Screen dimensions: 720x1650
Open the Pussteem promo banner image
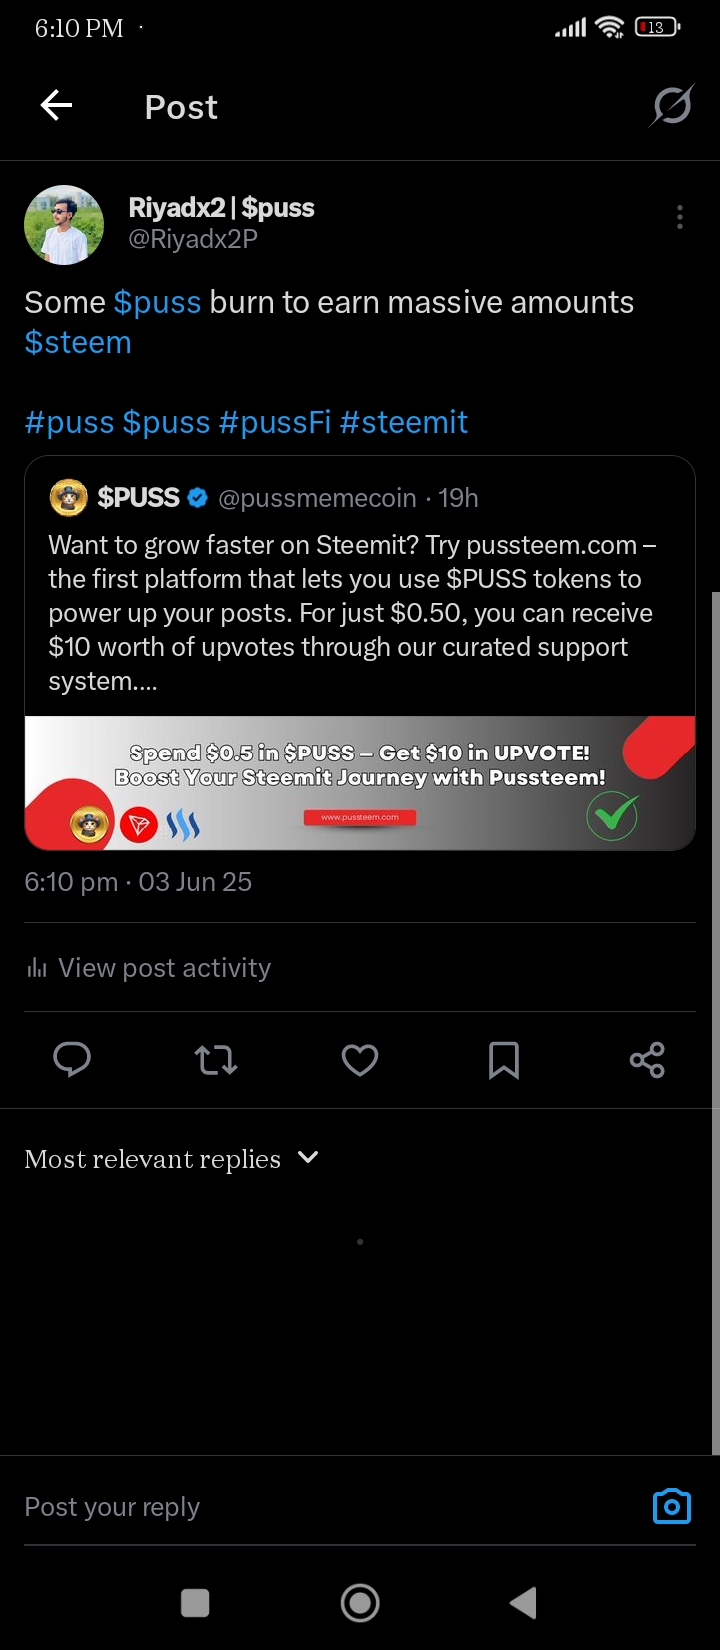[360, 783]
